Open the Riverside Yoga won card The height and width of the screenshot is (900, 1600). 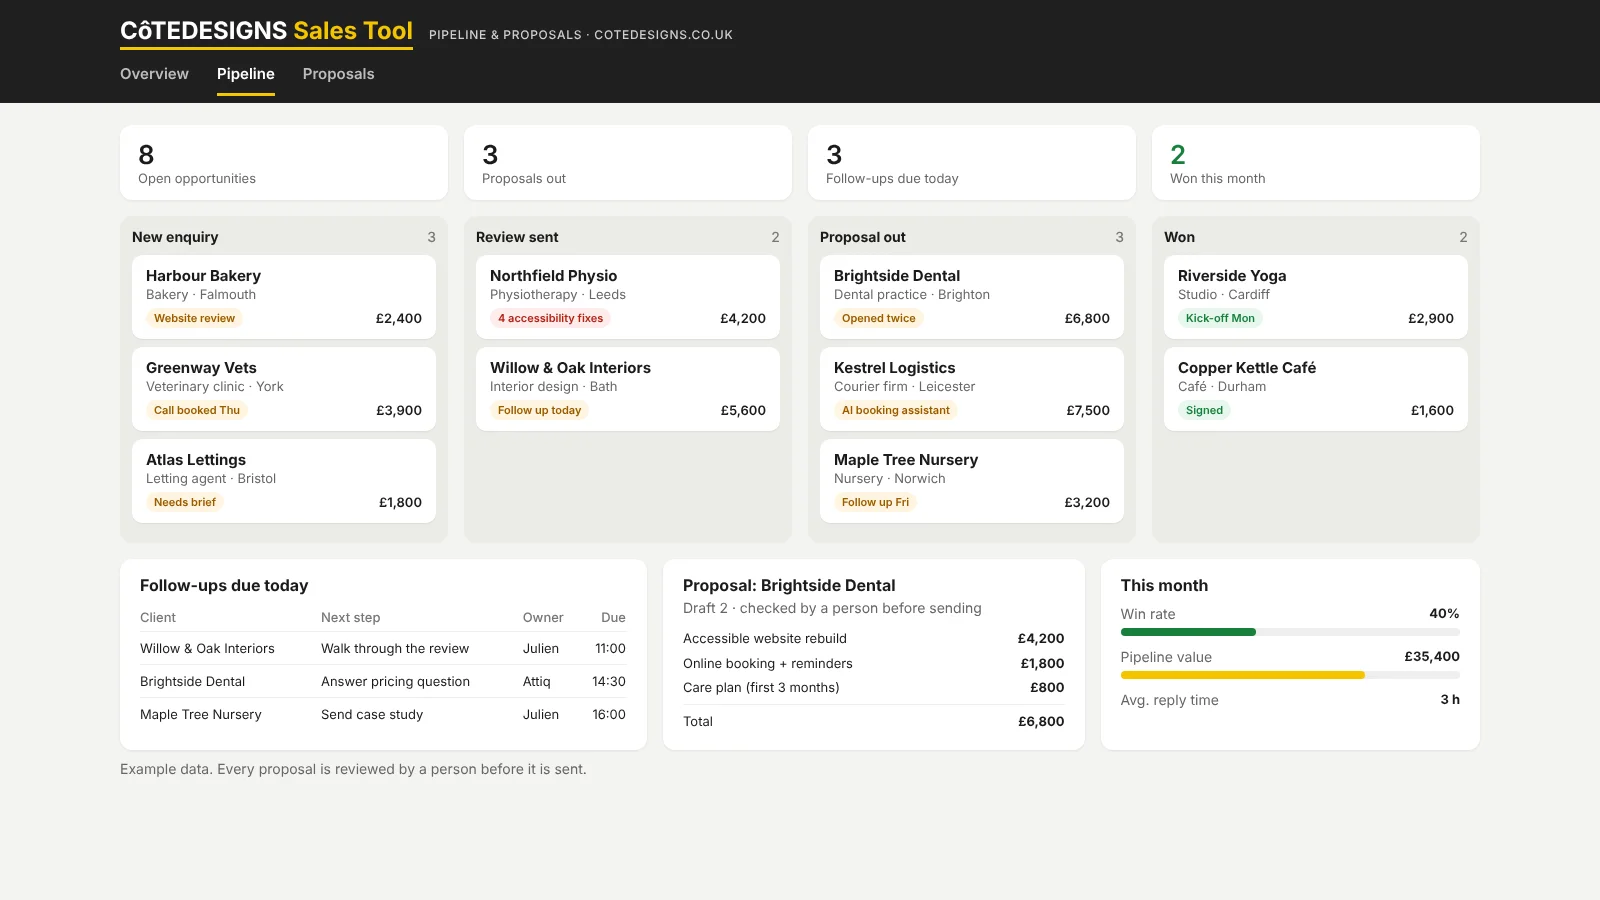[x=1316, y=297]
